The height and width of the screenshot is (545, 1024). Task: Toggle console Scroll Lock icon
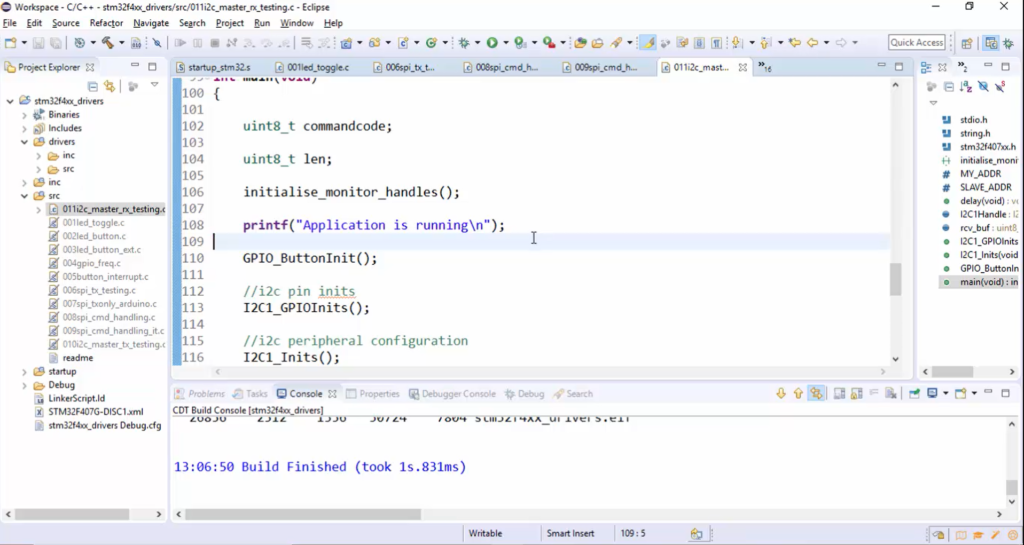856,393
